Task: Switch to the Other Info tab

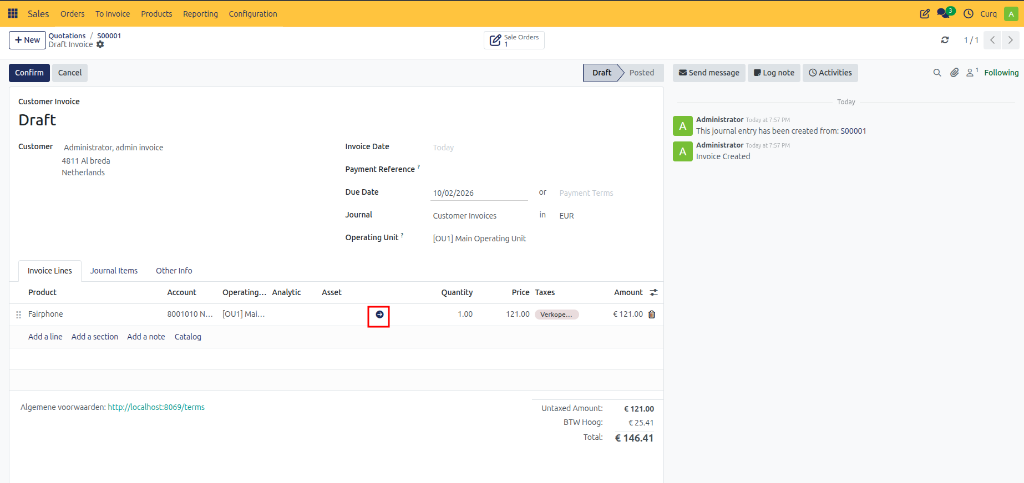Action: coord(174,271)
